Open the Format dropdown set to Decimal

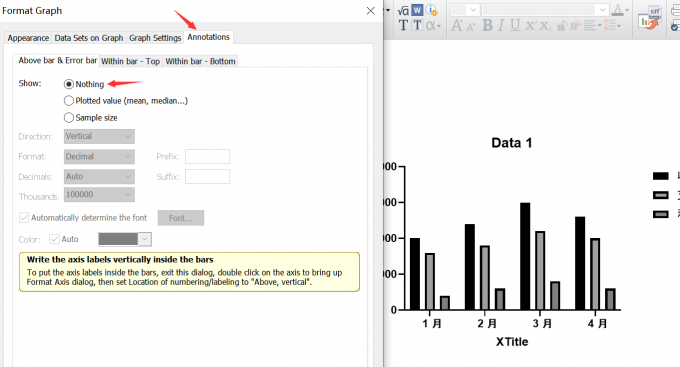tap(99, 157)
